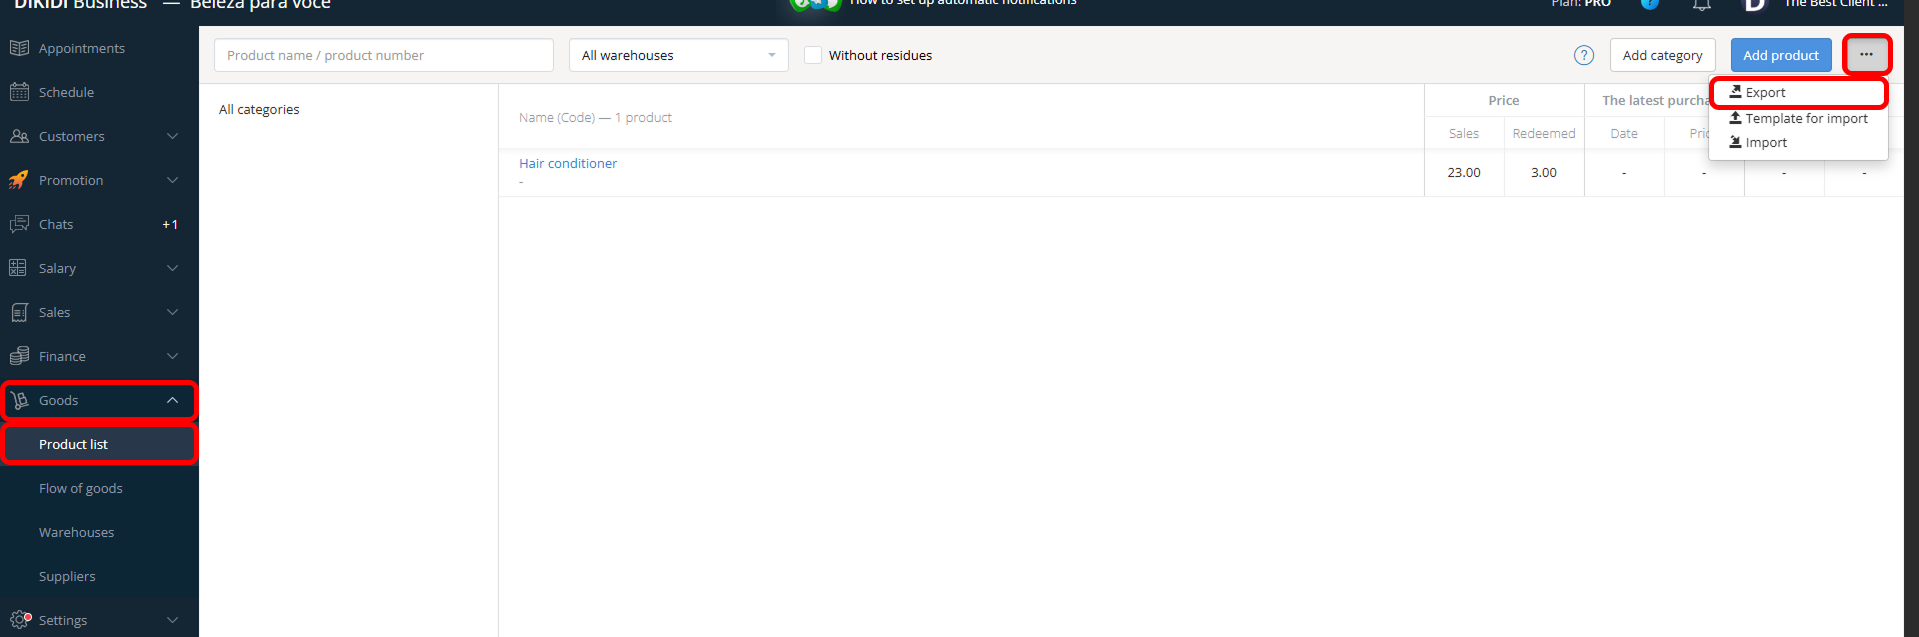Expand the Finance submenu arrow
Image resolution: width=1919 pixels, height=637 pixels.
172,356
